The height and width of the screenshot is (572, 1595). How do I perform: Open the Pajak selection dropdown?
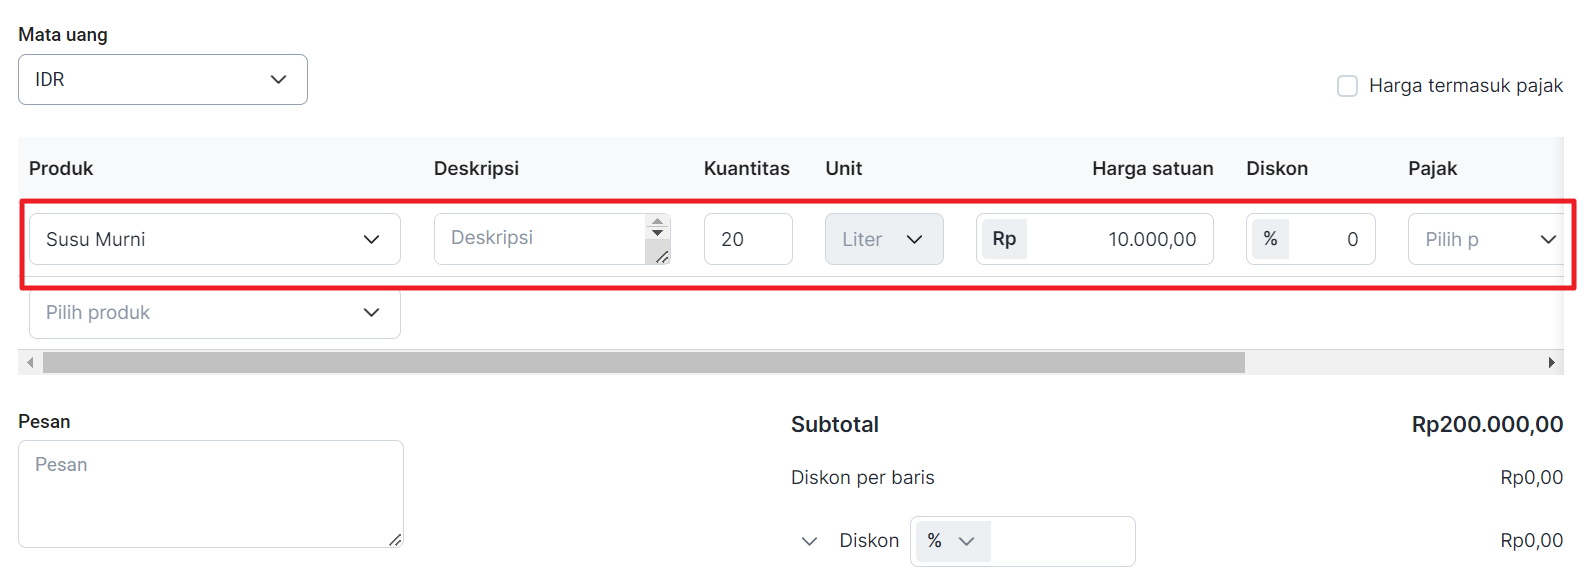[x=1486, y=239]
